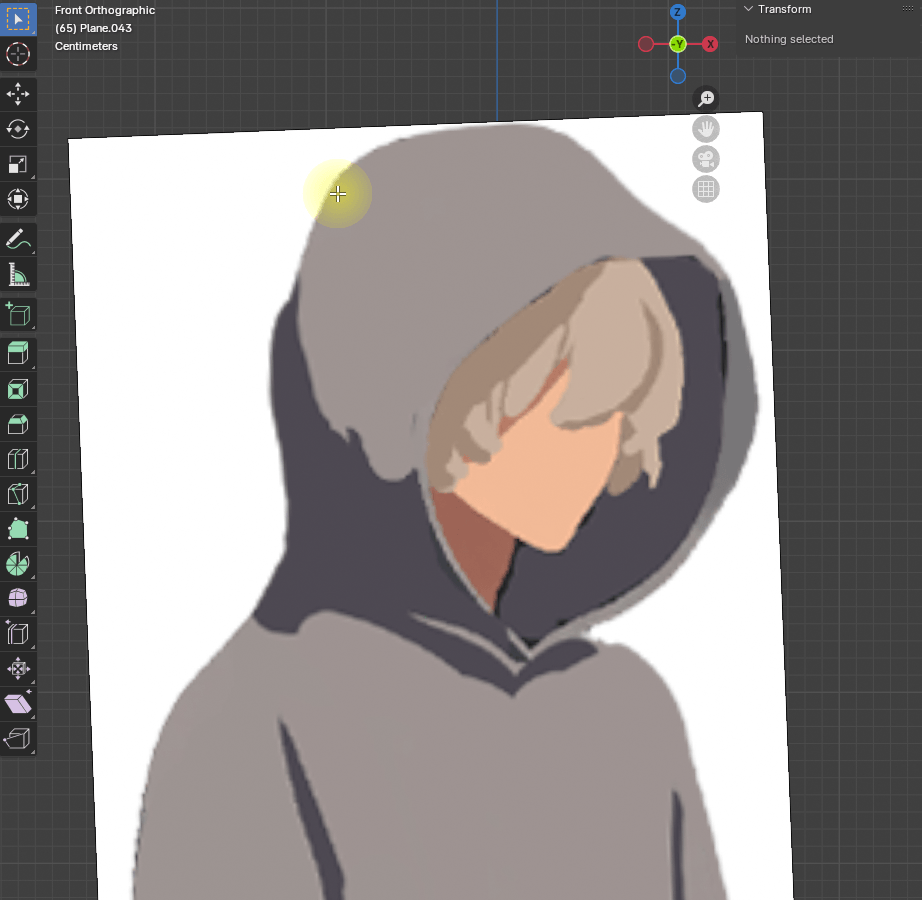Image resolution: width=922 pixels, height=900 pixels.
Task: Select the Scale tool
Action: pyautogui.click(x=18, y=164)
